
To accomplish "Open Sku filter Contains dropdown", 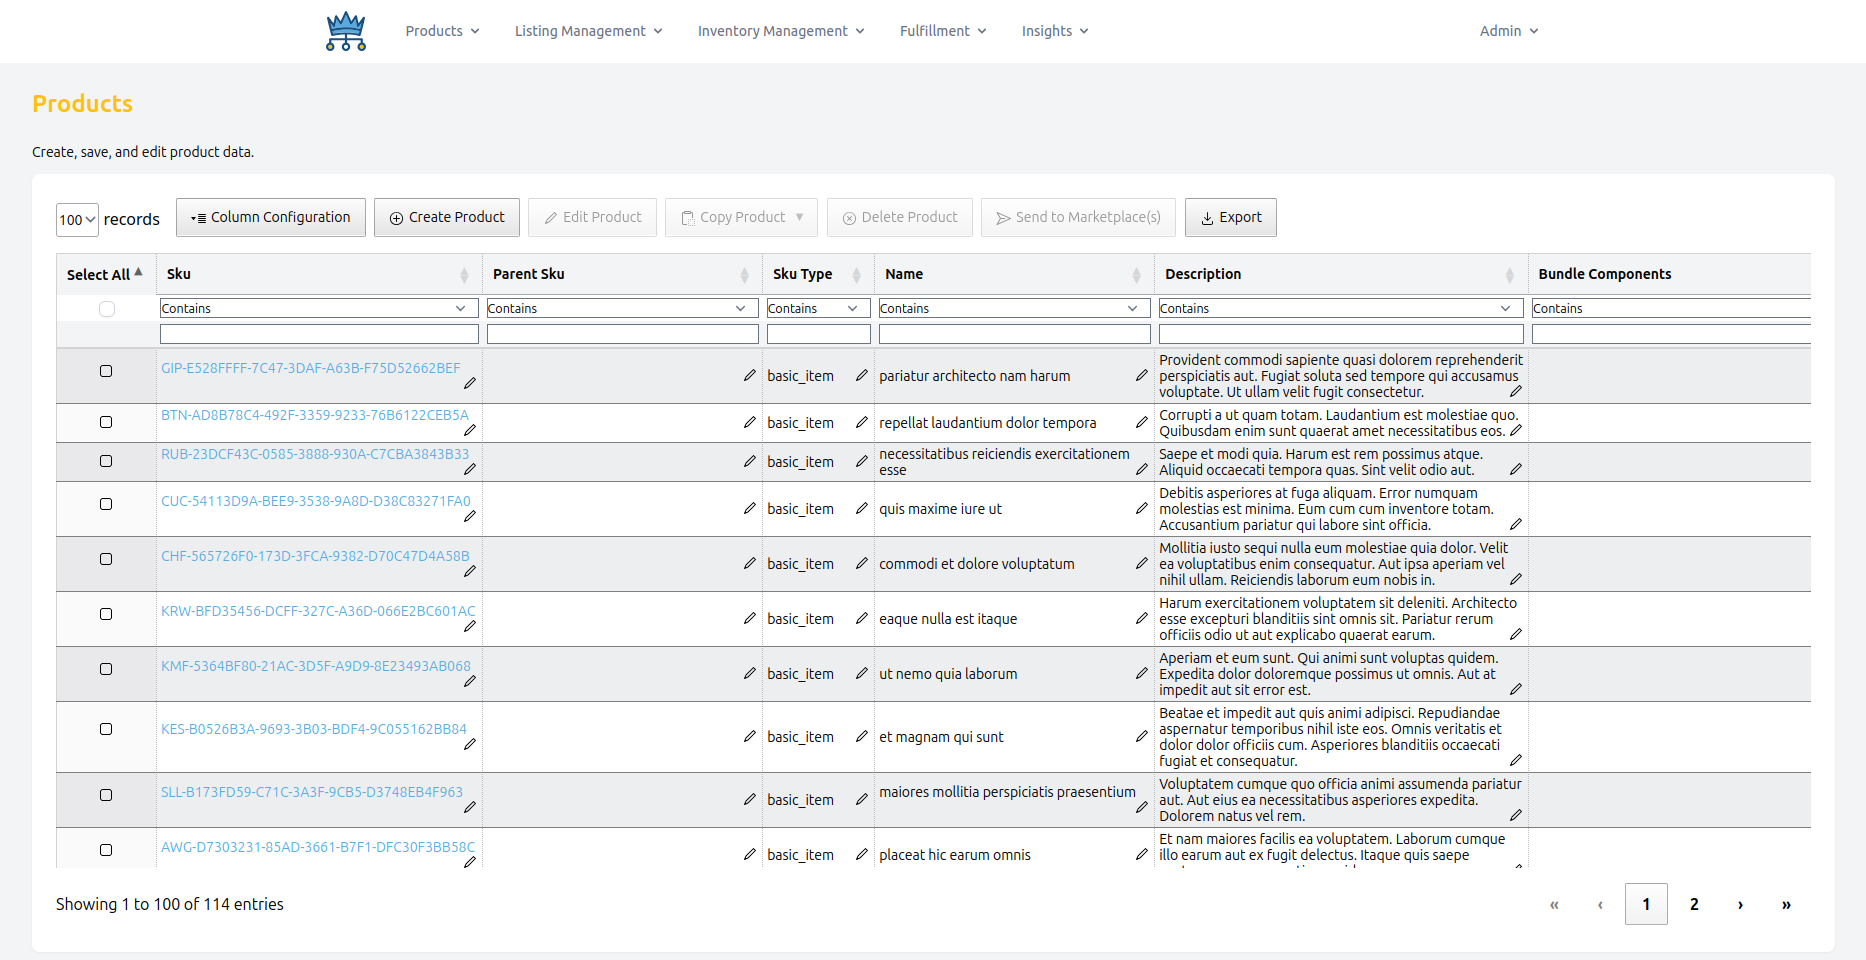I will pyautogui.click(x=319, y=308).
